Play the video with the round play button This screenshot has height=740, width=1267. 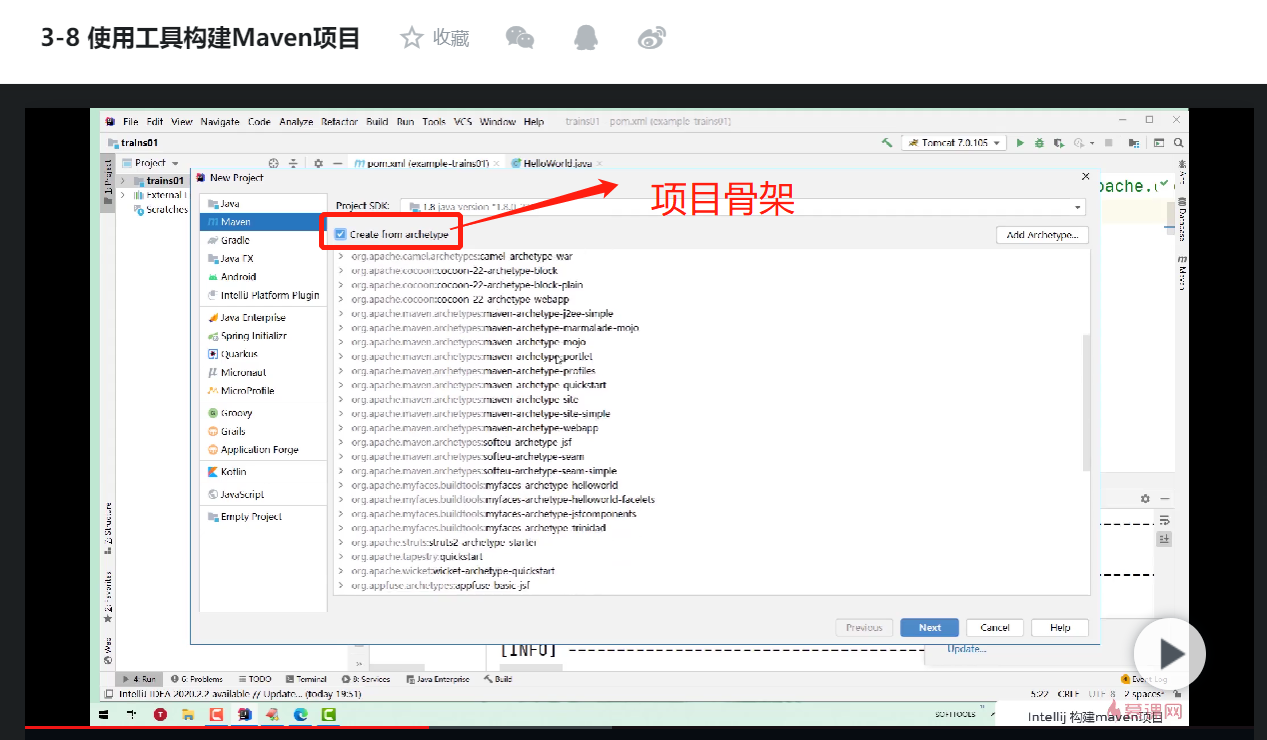click(x=1170, y=654)
